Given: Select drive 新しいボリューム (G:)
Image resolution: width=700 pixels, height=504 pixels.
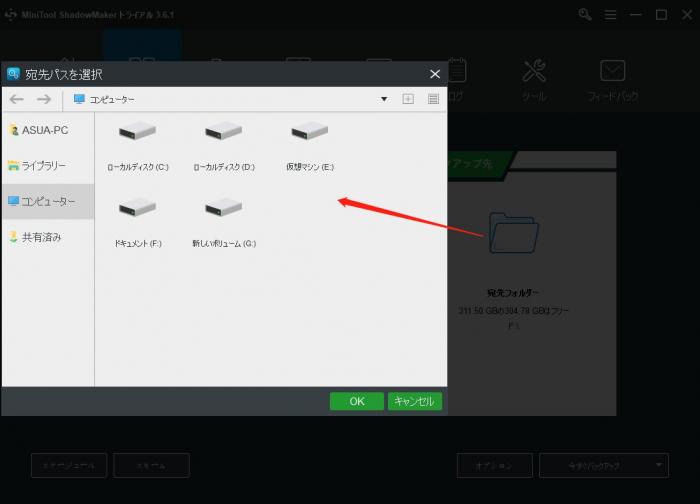Looking at the screenshot, I should pyautogui.click(x=224, y=223).
